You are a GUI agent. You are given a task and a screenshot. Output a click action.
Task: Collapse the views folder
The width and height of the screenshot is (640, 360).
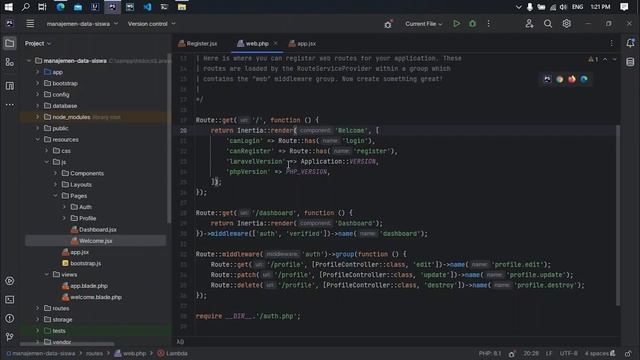pos(47,275)
